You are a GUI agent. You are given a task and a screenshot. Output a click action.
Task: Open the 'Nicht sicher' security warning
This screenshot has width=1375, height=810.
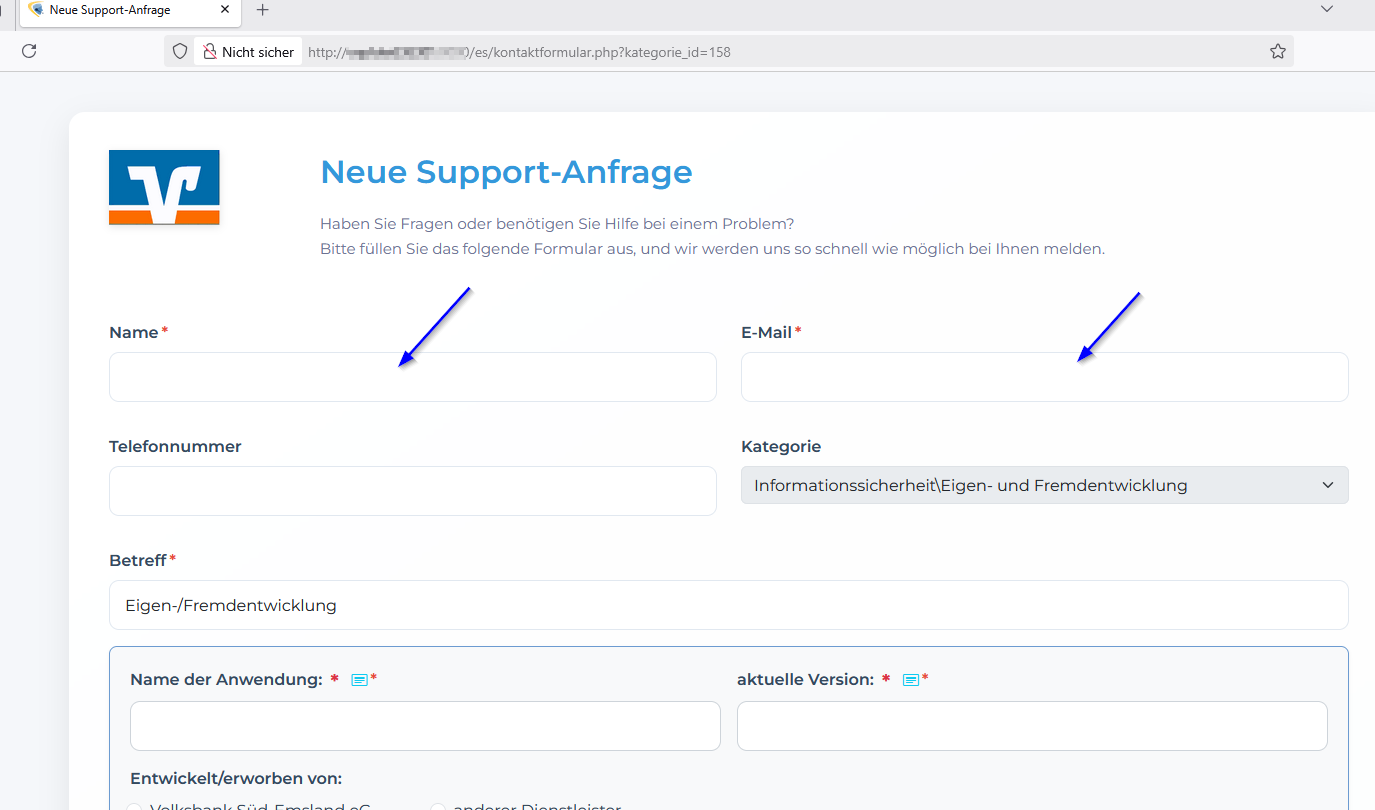click(249, 52)
